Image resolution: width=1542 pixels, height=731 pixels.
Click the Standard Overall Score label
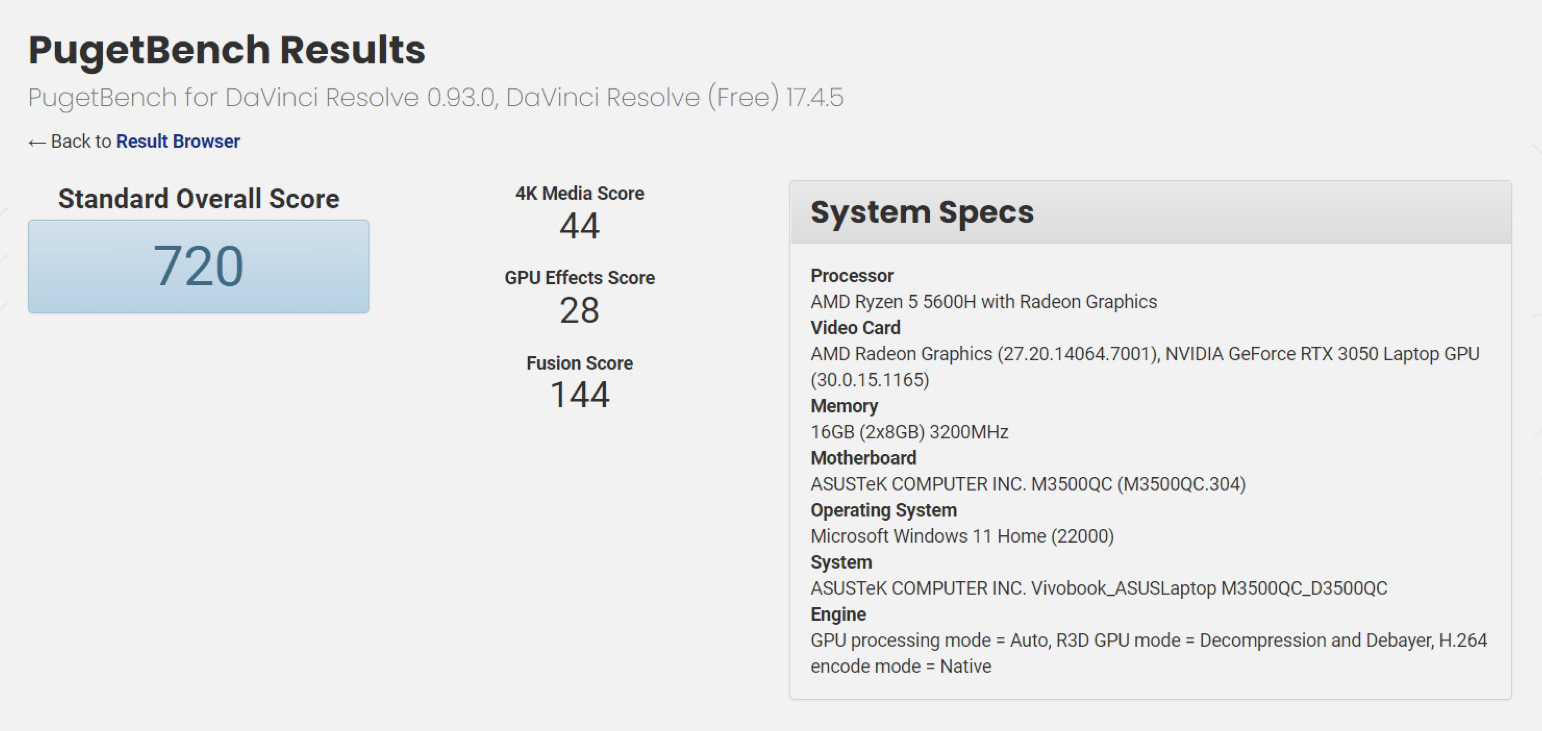(198, 199)
